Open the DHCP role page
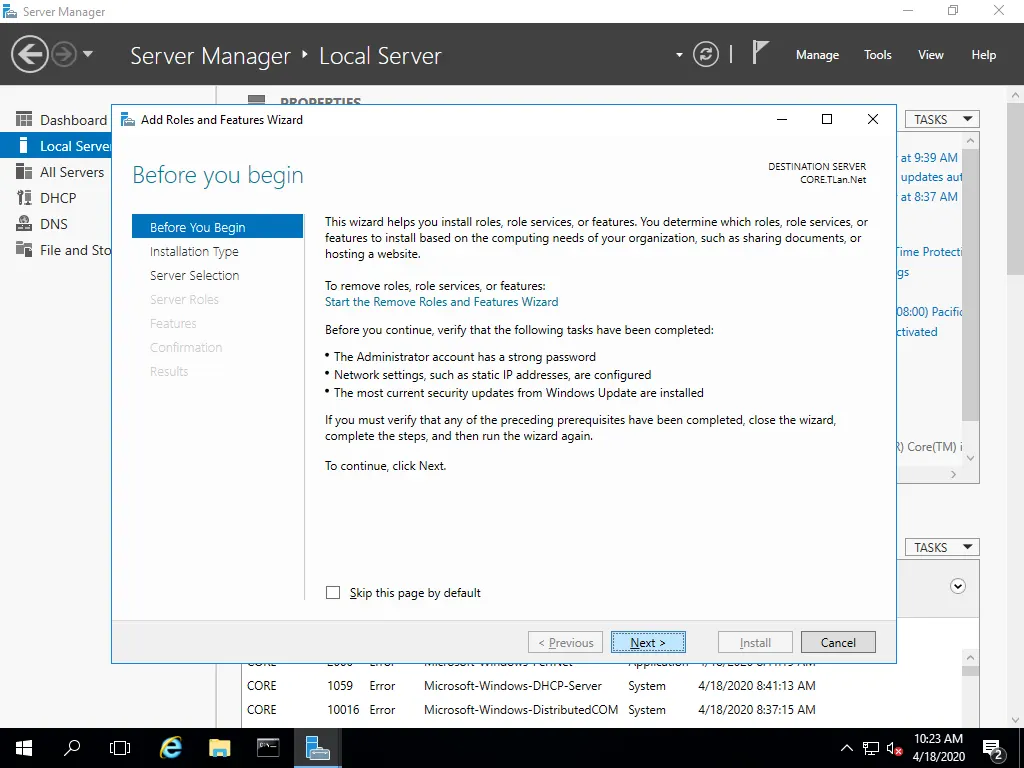Image resolution: width=1024 pixels, height=768 pixels. click(x=58, y=198)
